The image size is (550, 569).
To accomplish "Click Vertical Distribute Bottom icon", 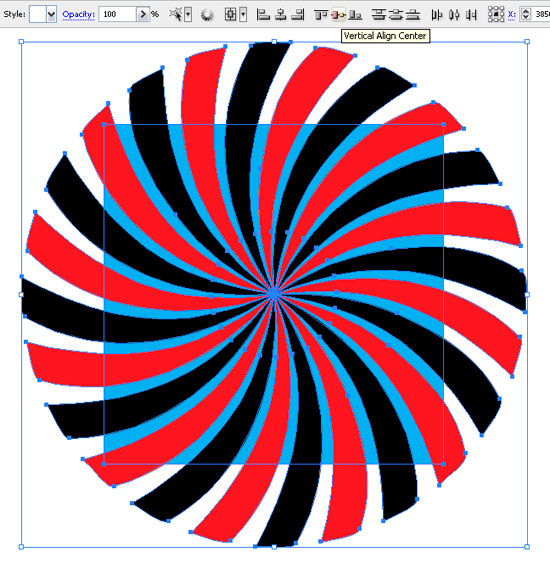I will point(413,15).
